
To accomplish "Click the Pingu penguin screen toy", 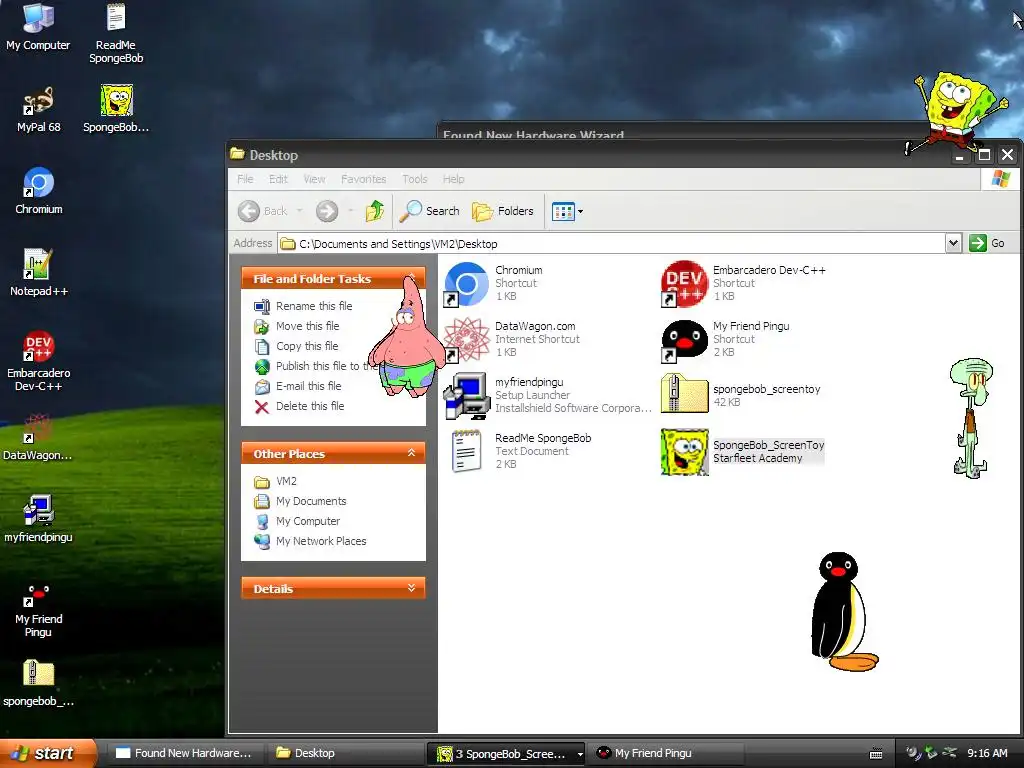I will tap(842, 612).
